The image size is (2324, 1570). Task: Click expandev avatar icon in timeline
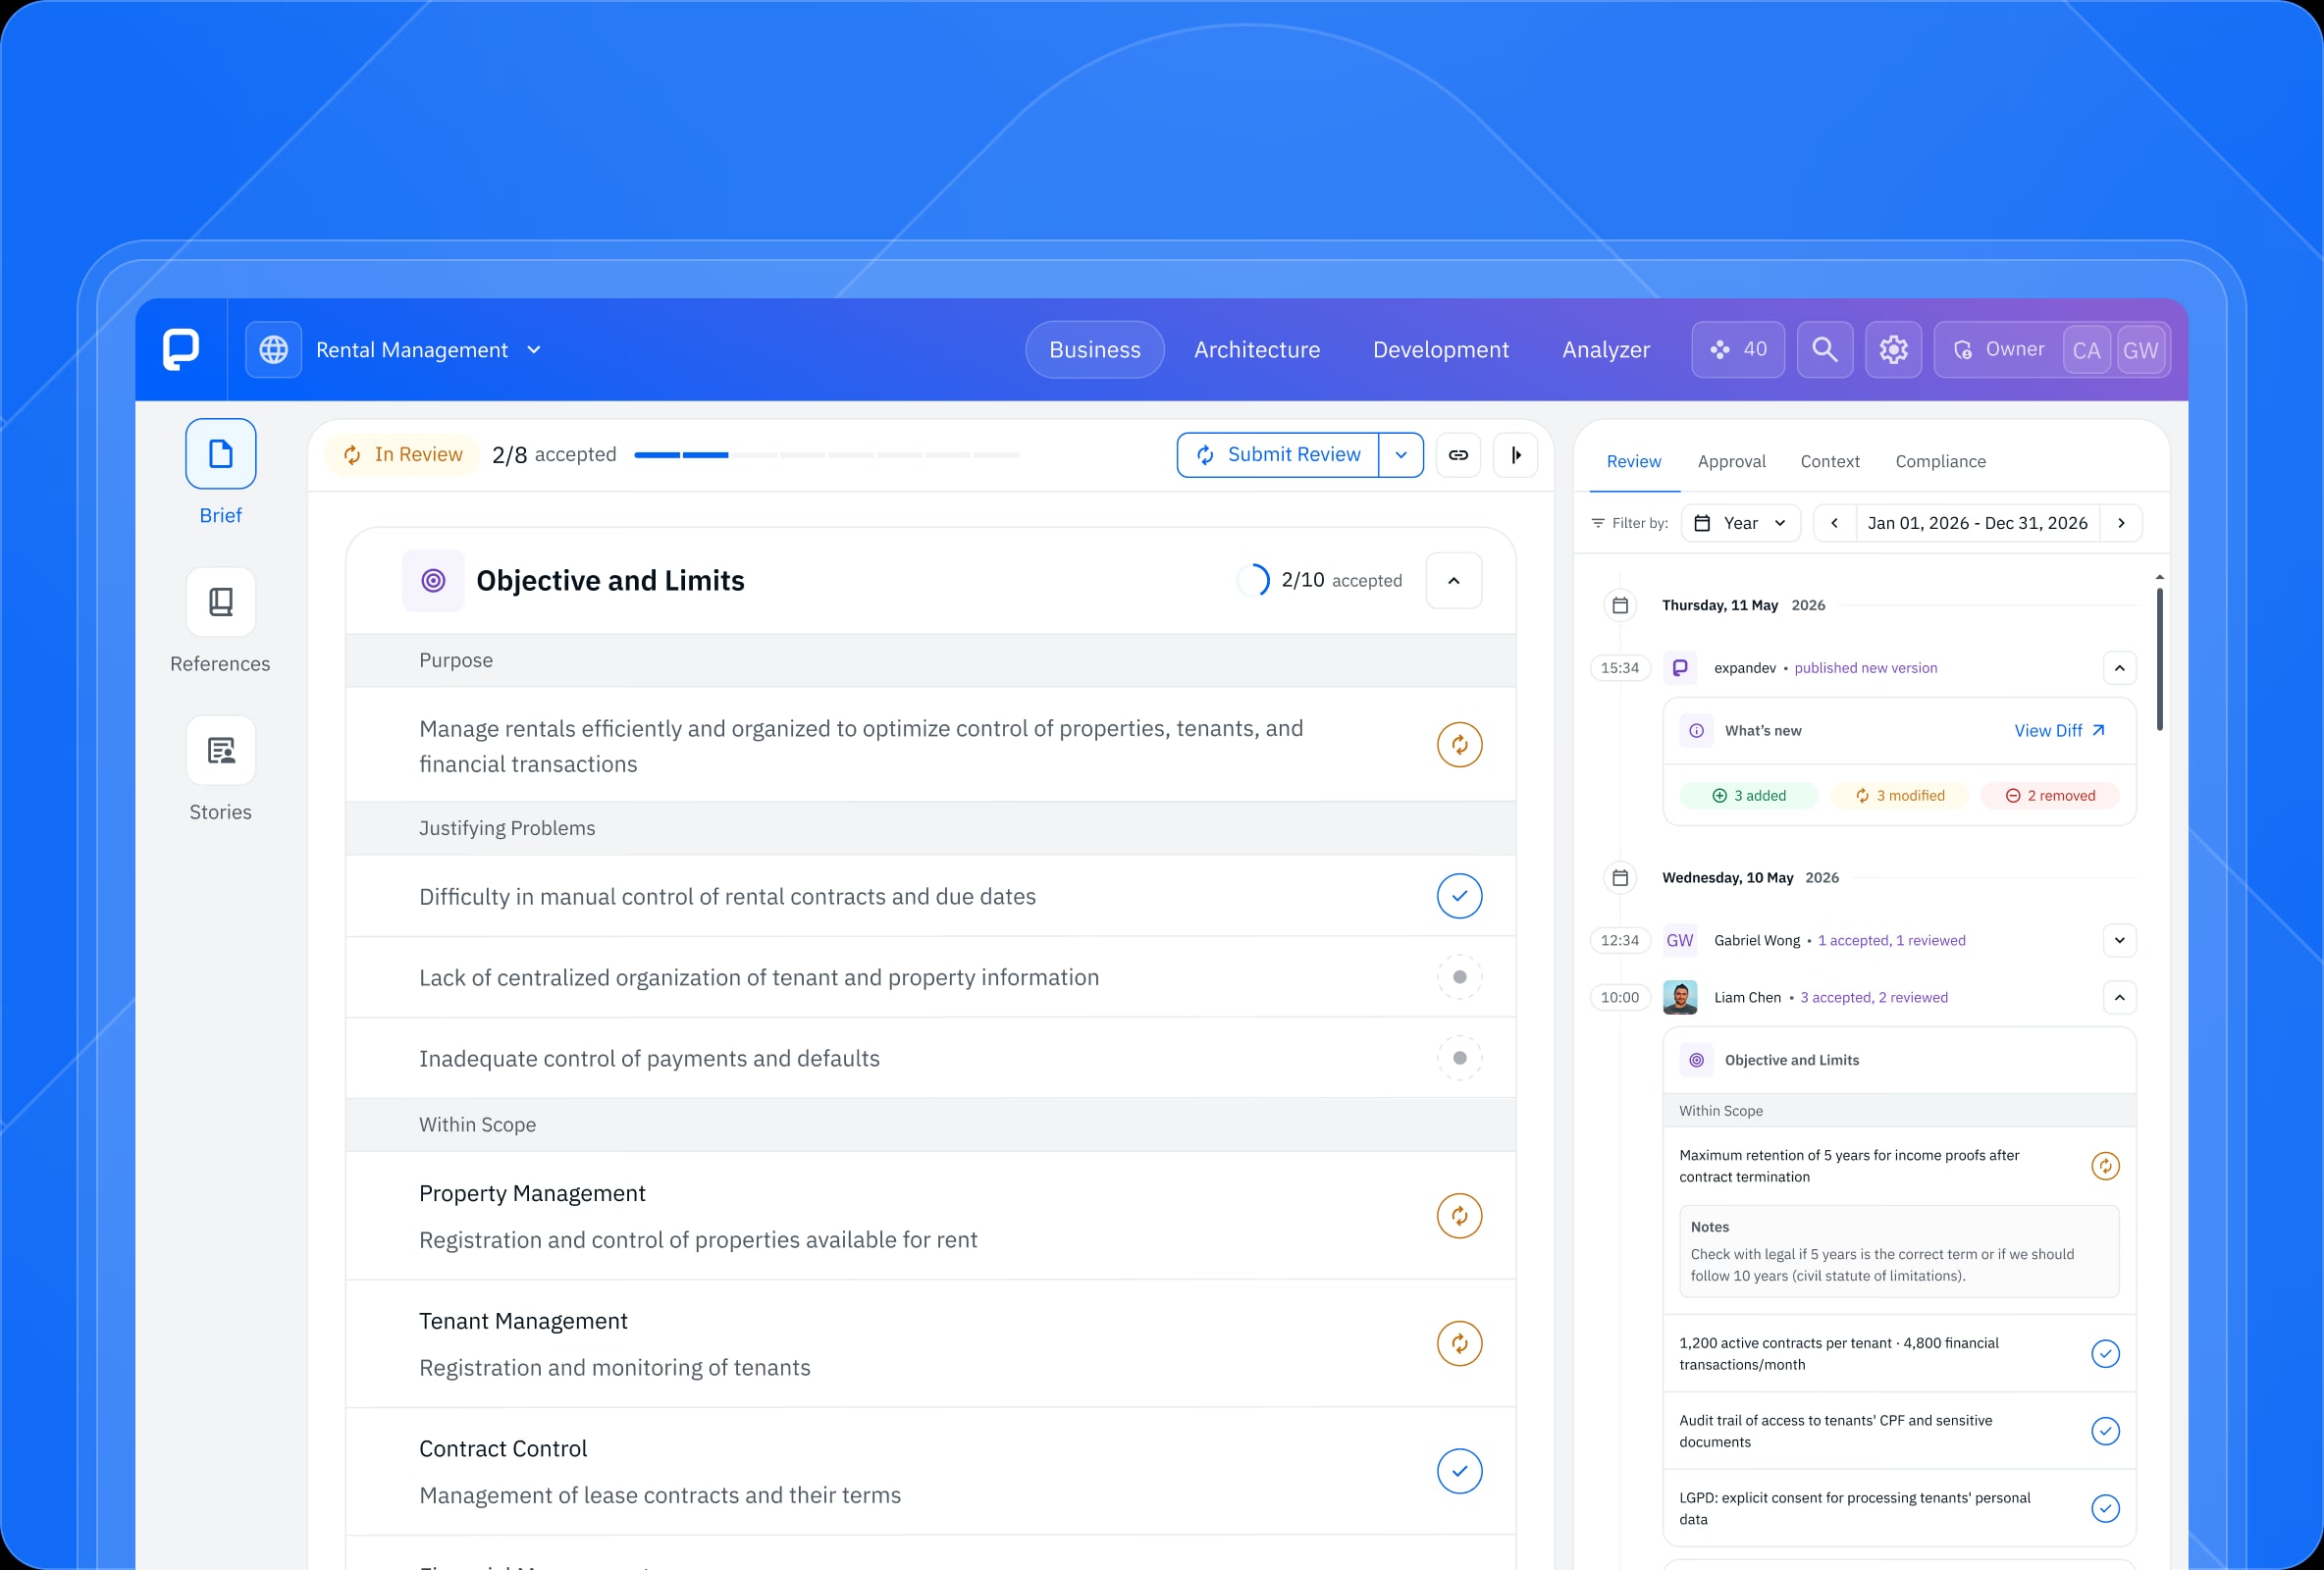1680,668
